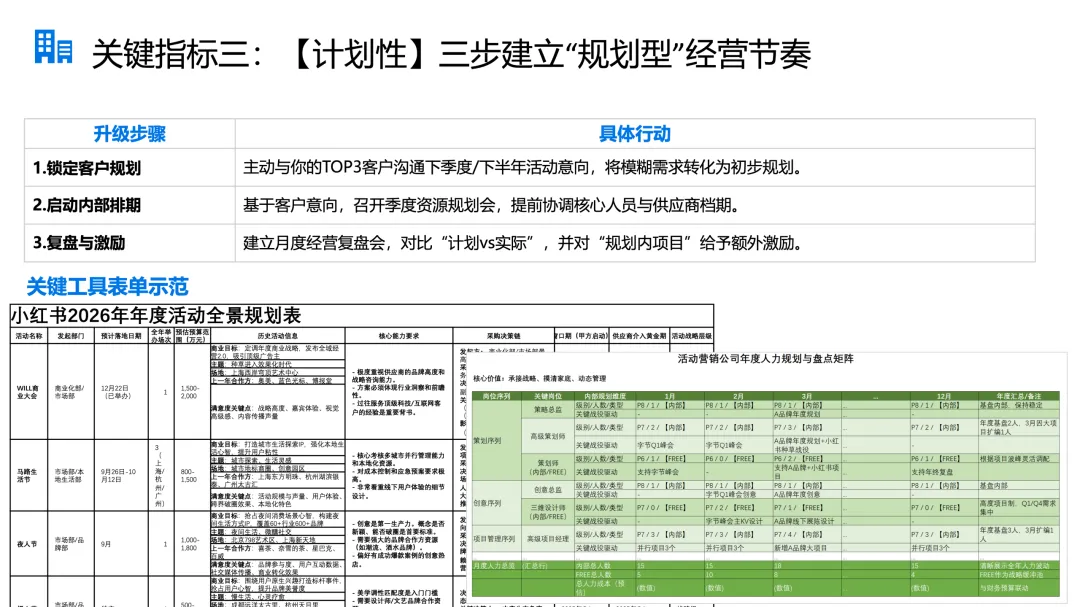Click the sentence starting 主动与你的TOP3客户沟通
This screenshot has width=1080, height=607.
[x=523, y=167]
